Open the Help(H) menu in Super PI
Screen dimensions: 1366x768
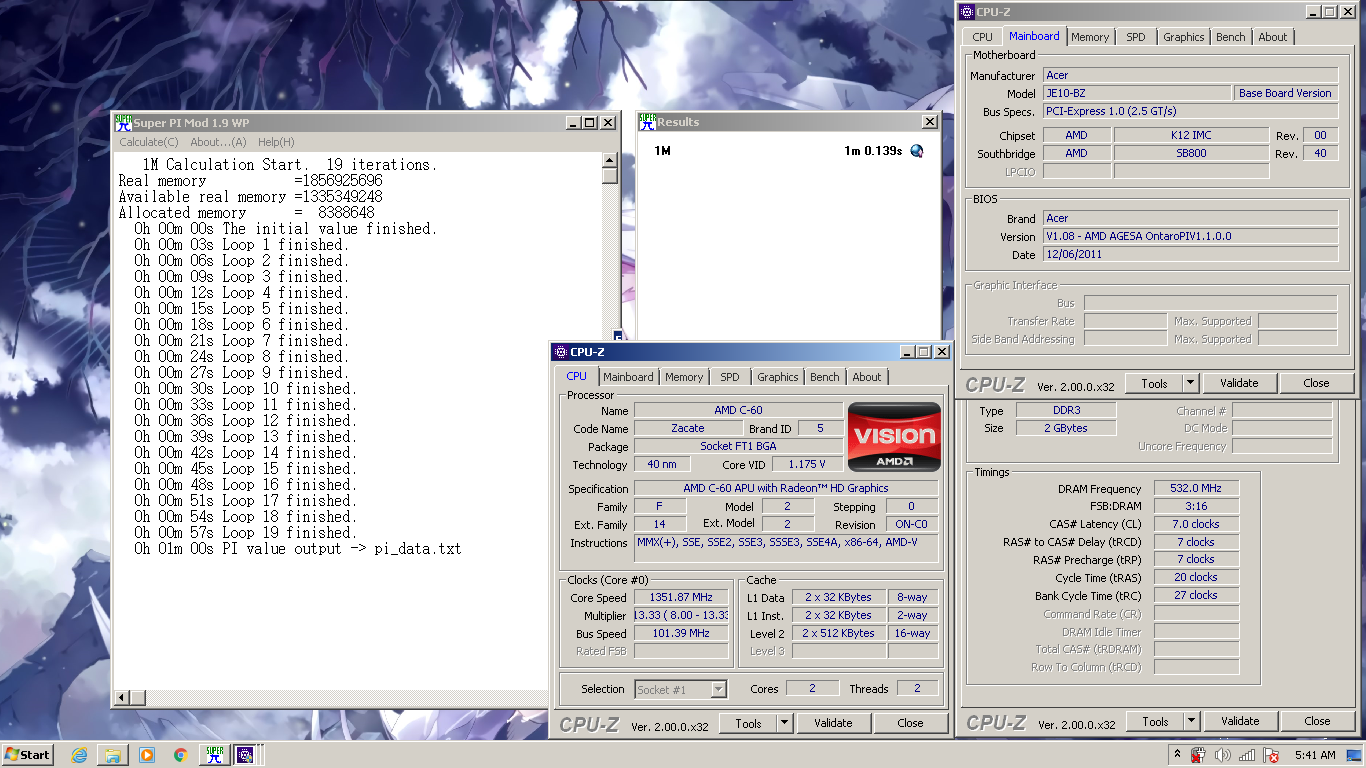(x=276, y=142)
